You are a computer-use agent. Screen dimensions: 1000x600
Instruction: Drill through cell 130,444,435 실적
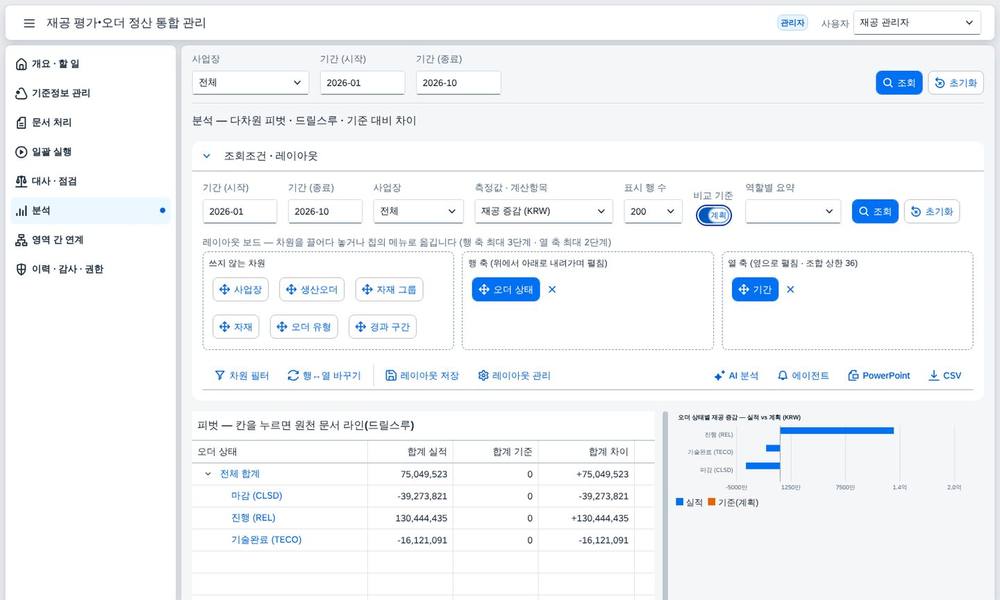click(410, 518)
